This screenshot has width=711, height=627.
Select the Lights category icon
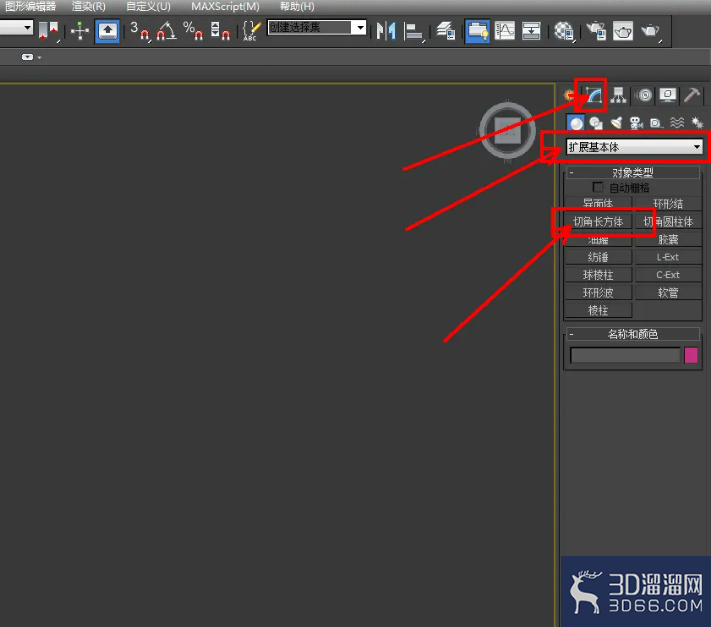click(x=616, y=123)
